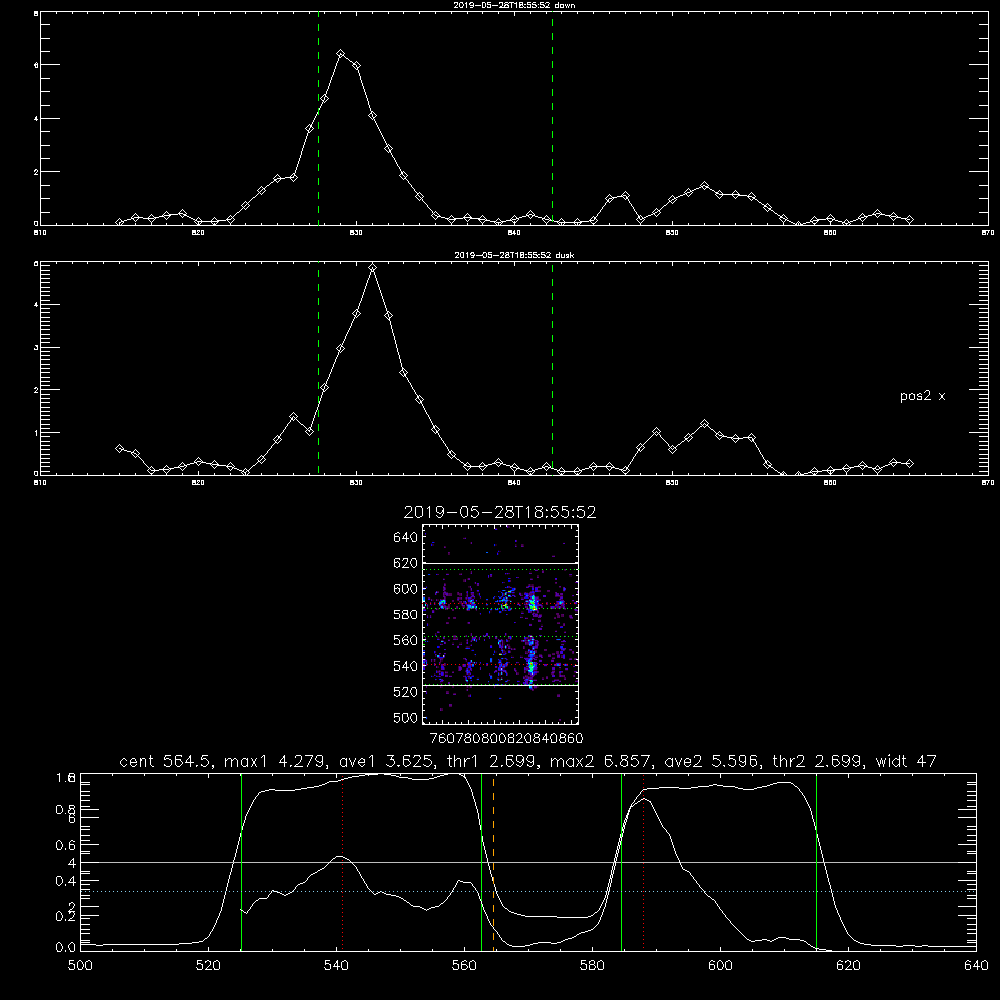This screenshot has width=1000, height=1000.
Task: Click the dawn plot title text
Action: (514, 5)
